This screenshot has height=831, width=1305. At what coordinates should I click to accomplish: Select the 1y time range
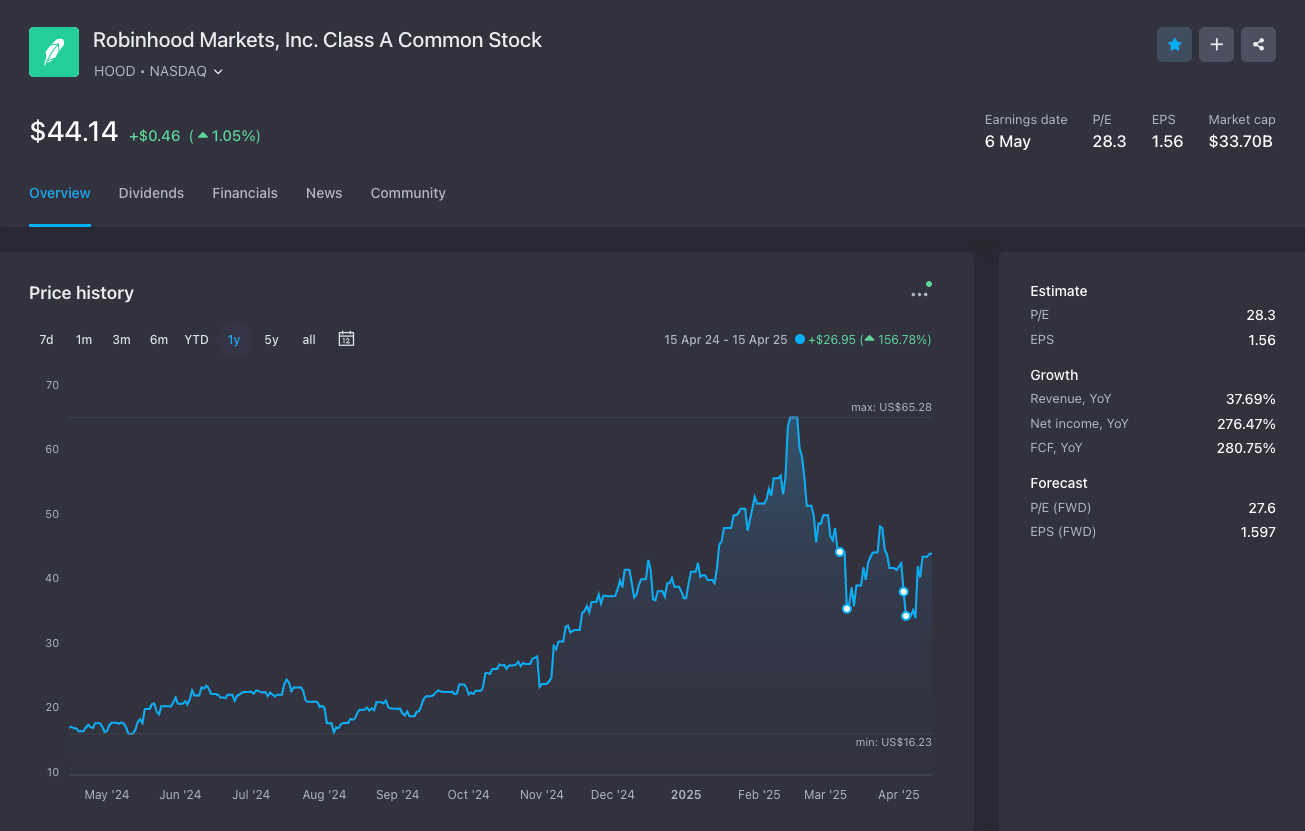point(234,340)
